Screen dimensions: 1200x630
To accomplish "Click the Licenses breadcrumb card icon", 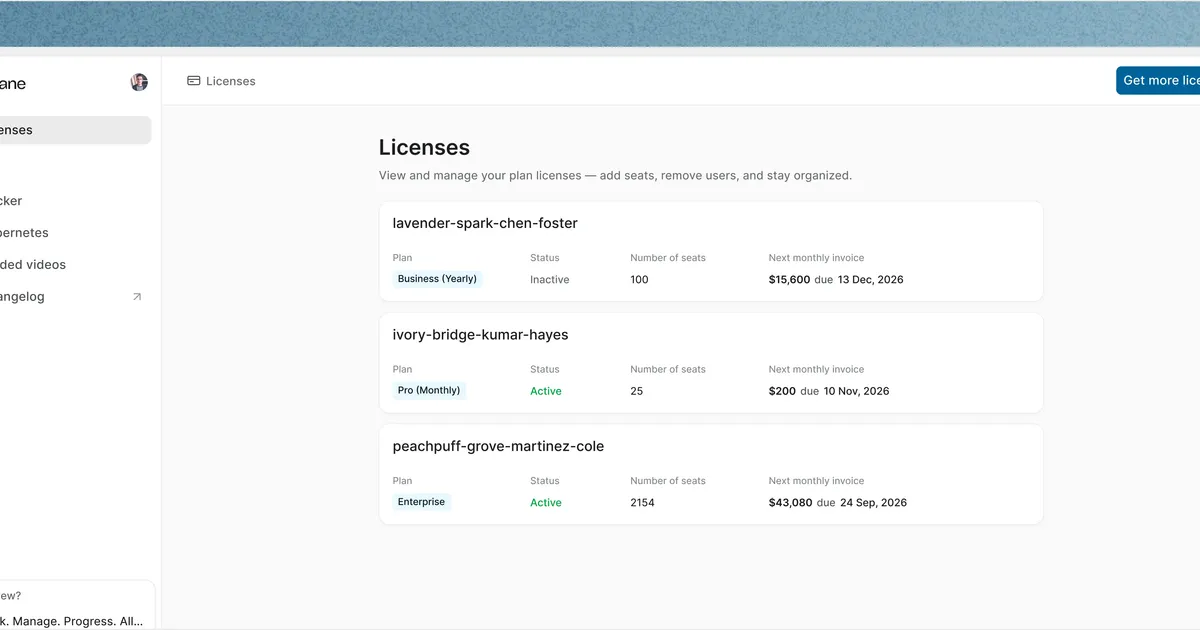I will click(194, 81).
